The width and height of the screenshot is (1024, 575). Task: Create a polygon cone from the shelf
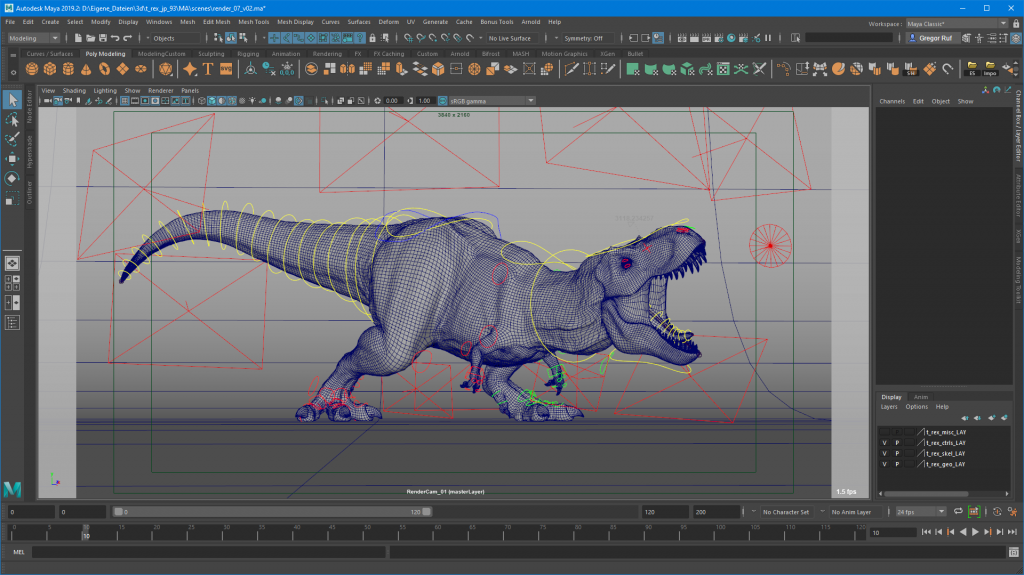pos(86,69)
